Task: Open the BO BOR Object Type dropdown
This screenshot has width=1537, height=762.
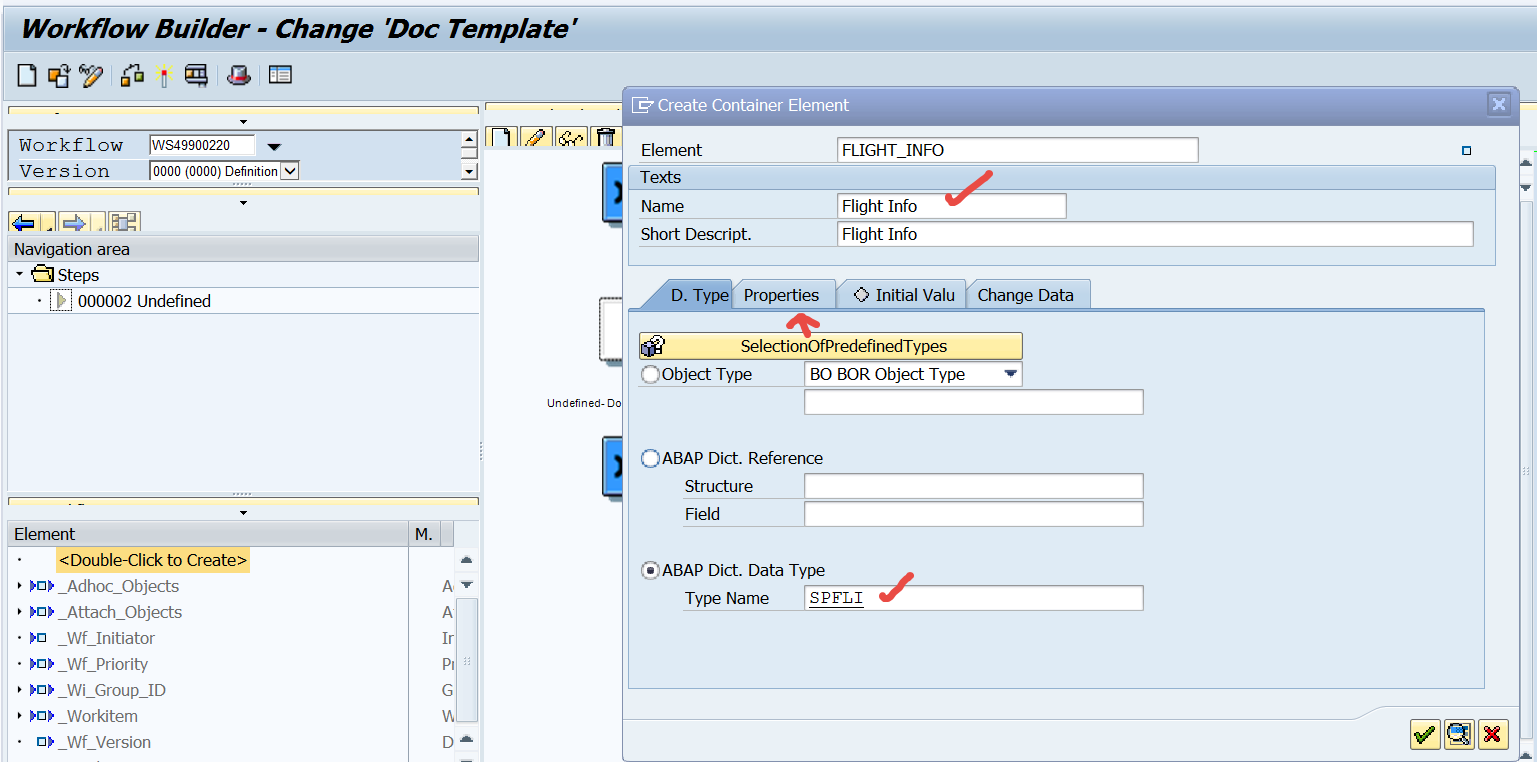Action: [1011, 374]
